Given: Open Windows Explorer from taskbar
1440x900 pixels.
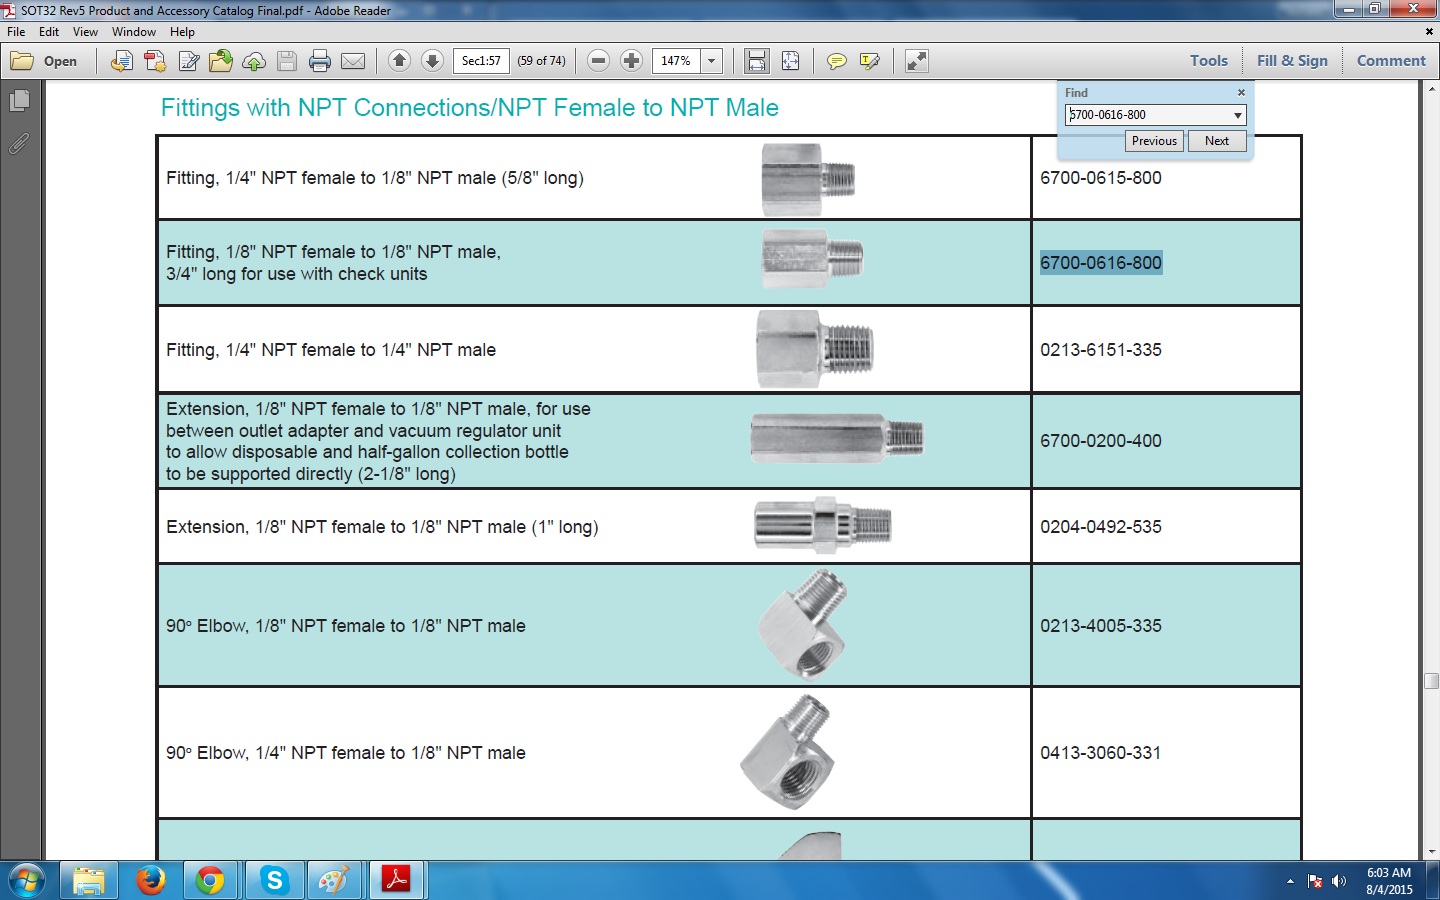Looking at the screenshot, I should coord(89,881).
